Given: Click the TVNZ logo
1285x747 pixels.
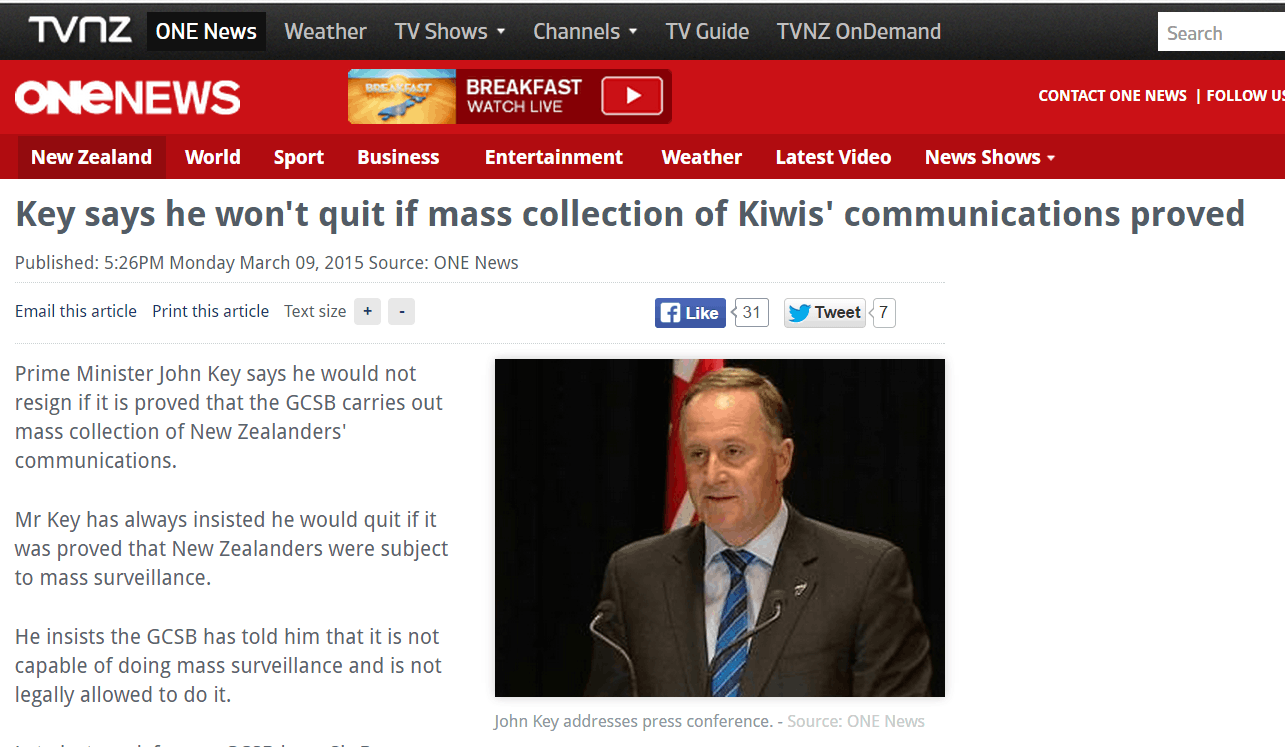Looking at the screenshot, I should pos(80,30).
